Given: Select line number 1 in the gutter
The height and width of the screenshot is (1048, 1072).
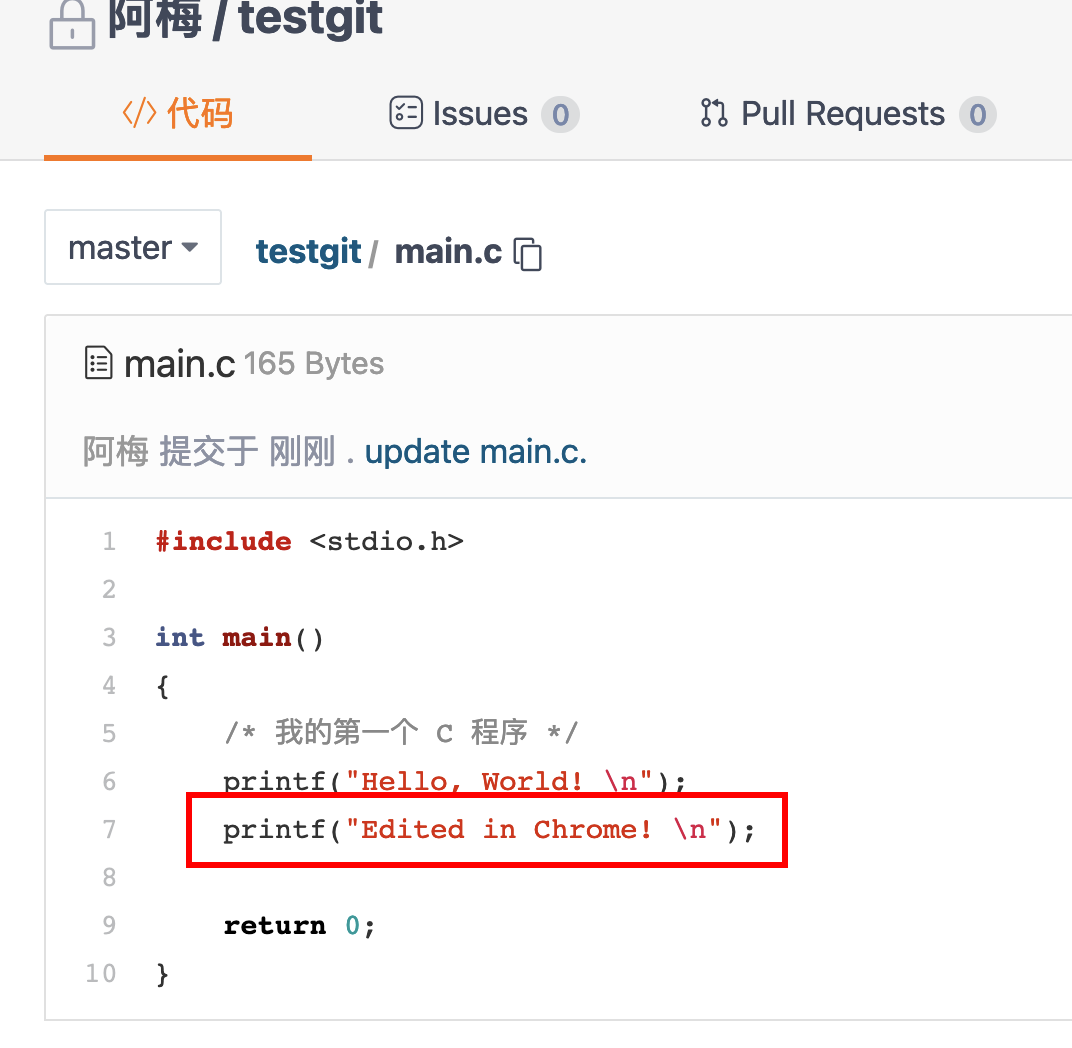Looking at the screenshot, I should pyautogui.click(x=109, y=542).
